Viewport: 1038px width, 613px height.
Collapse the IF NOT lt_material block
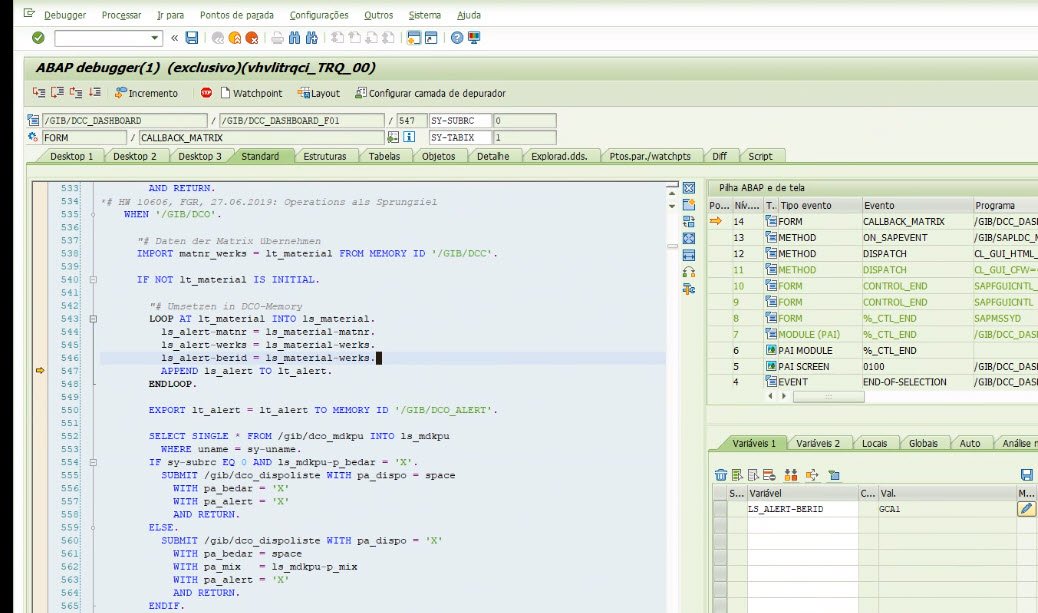point(92,280)
